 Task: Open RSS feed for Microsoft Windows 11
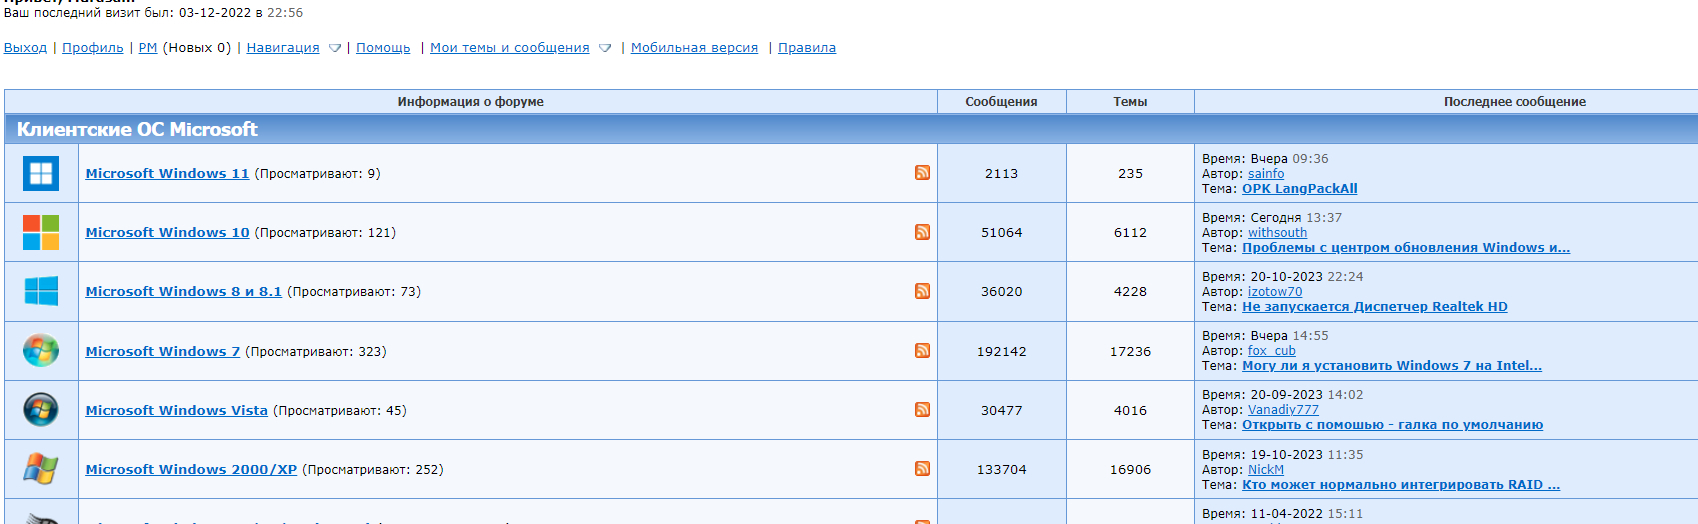click(922, 172)
